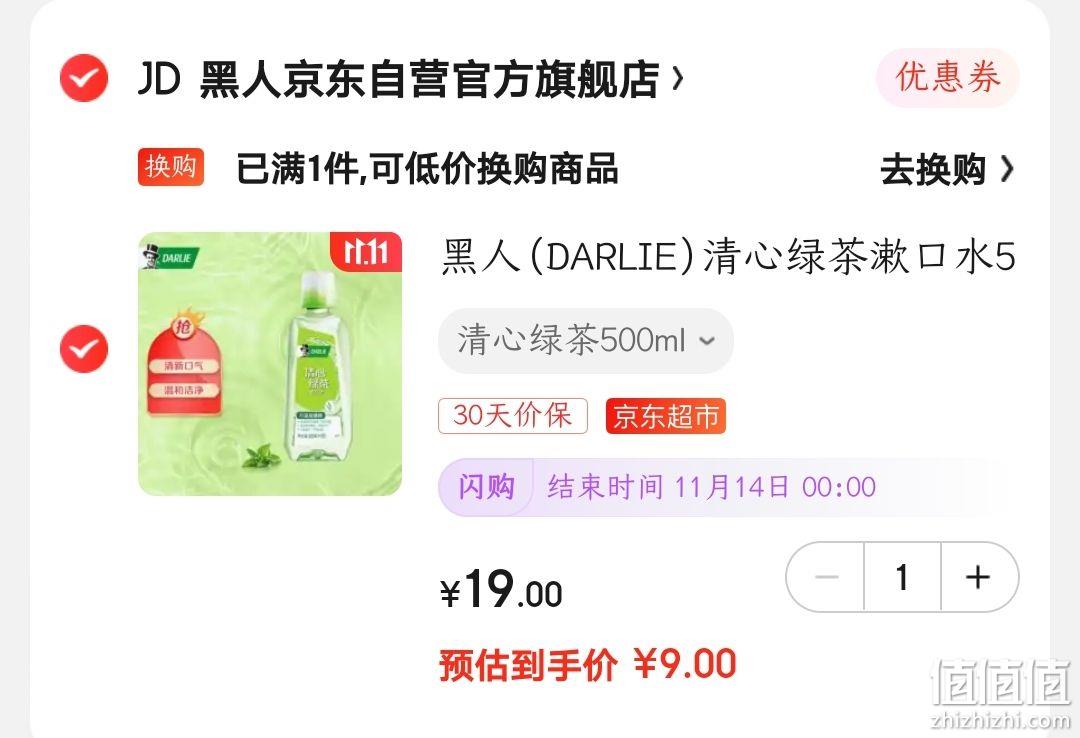
Task: Click the 闪购 flash sale label
Action: tap(486, 487)
